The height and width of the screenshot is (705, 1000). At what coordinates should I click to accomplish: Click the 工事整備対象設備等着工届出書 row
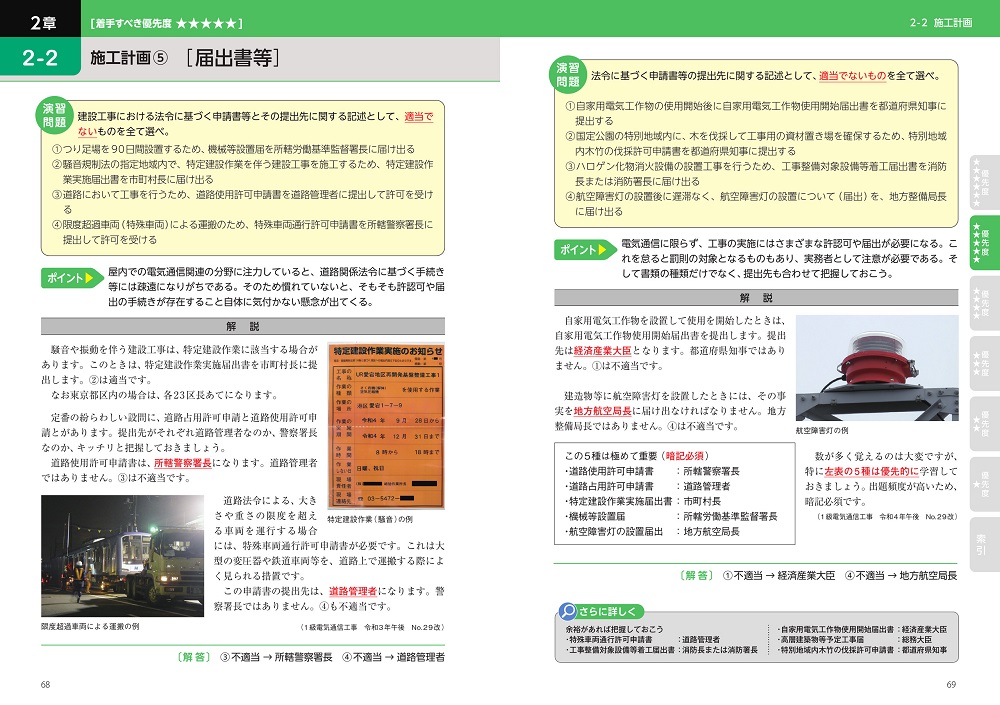pos(661,649)
